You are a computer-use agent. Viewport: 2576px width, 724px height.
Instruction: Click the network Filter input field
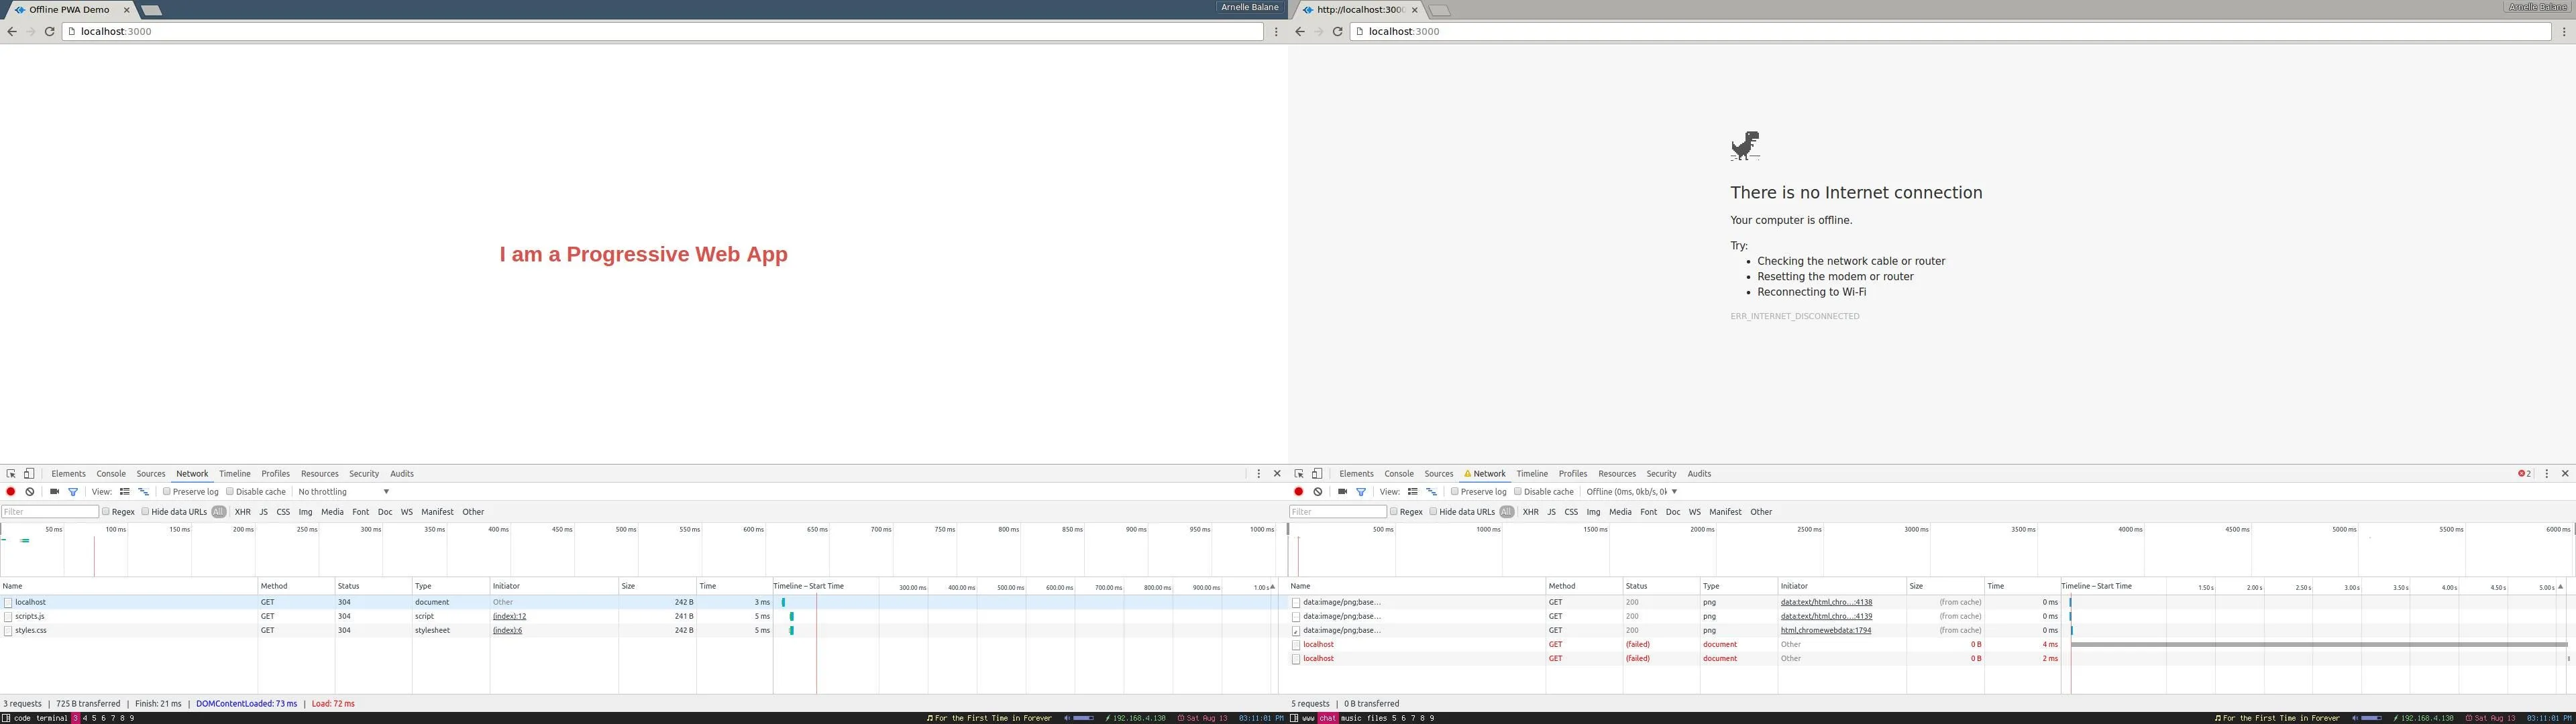(48, 511)
